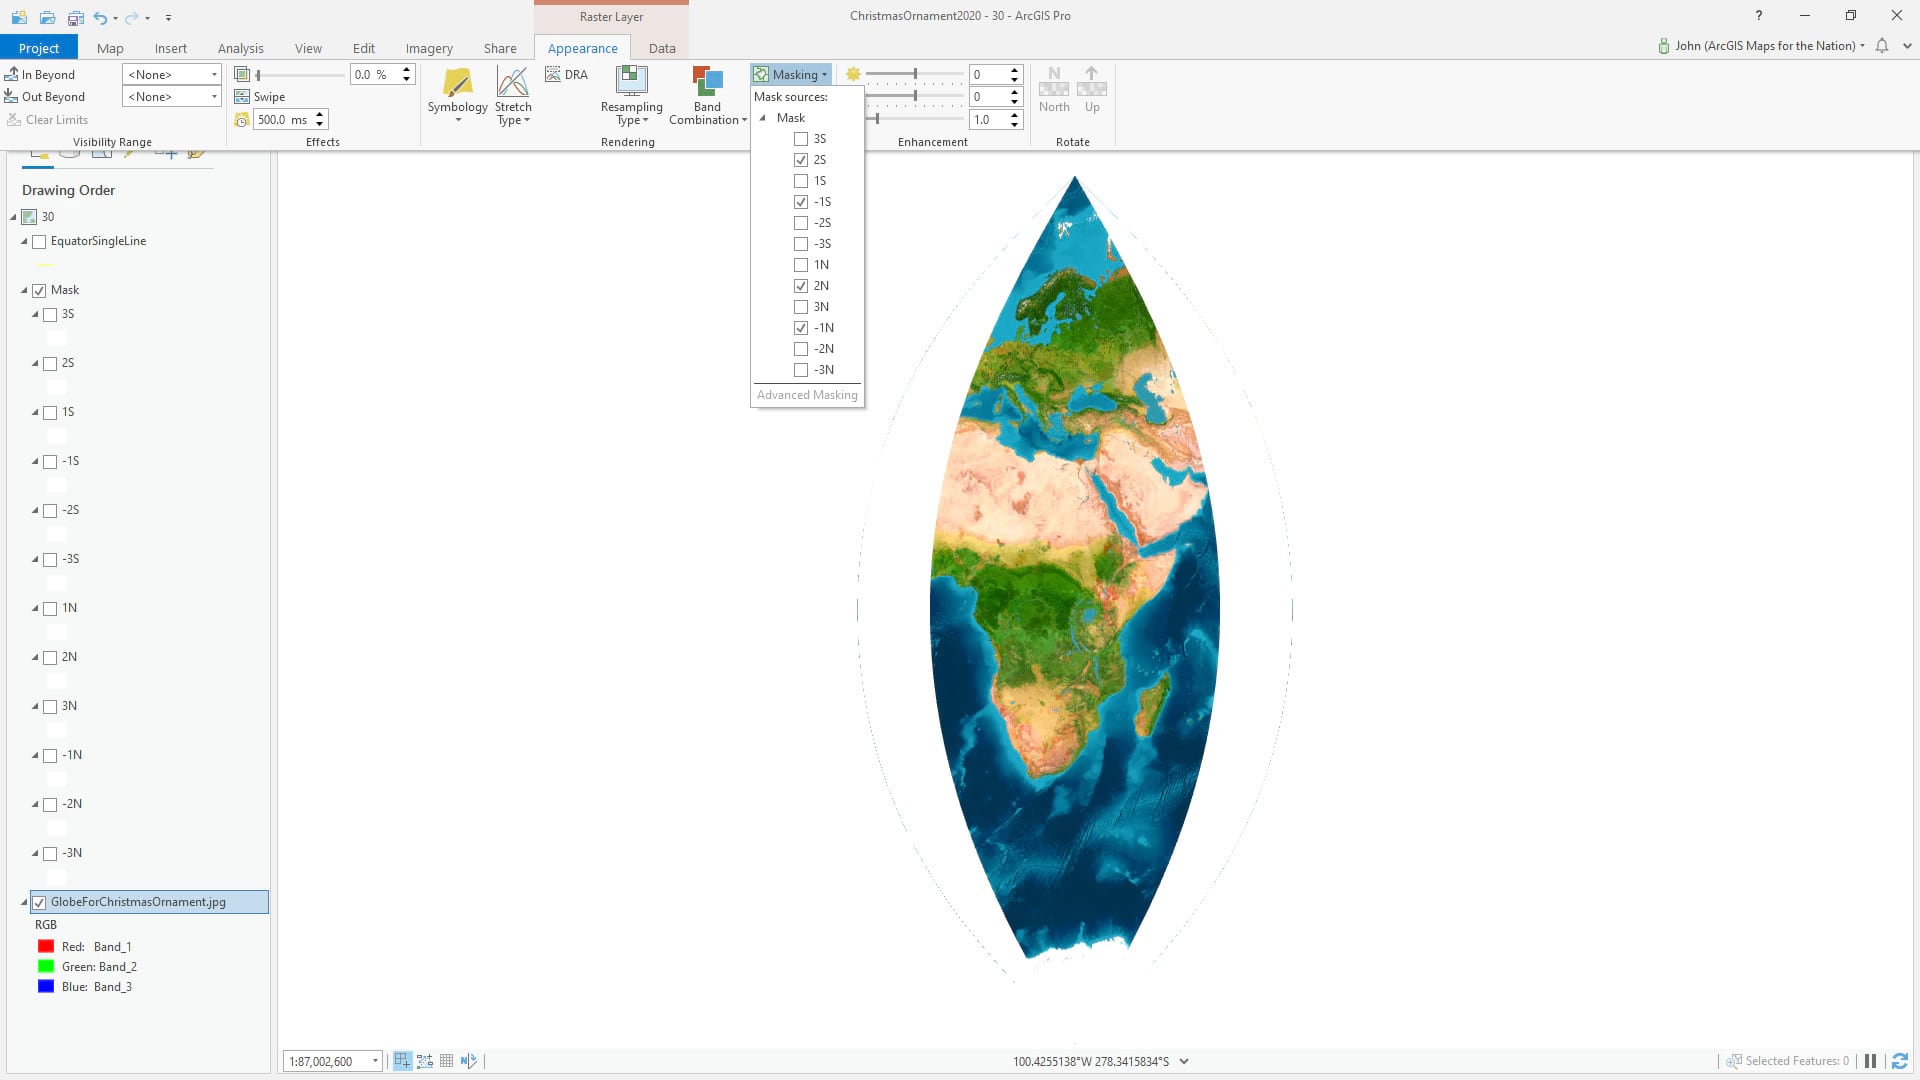
Task: Uncheck the 2N mask source
Action: pos(801,286)
